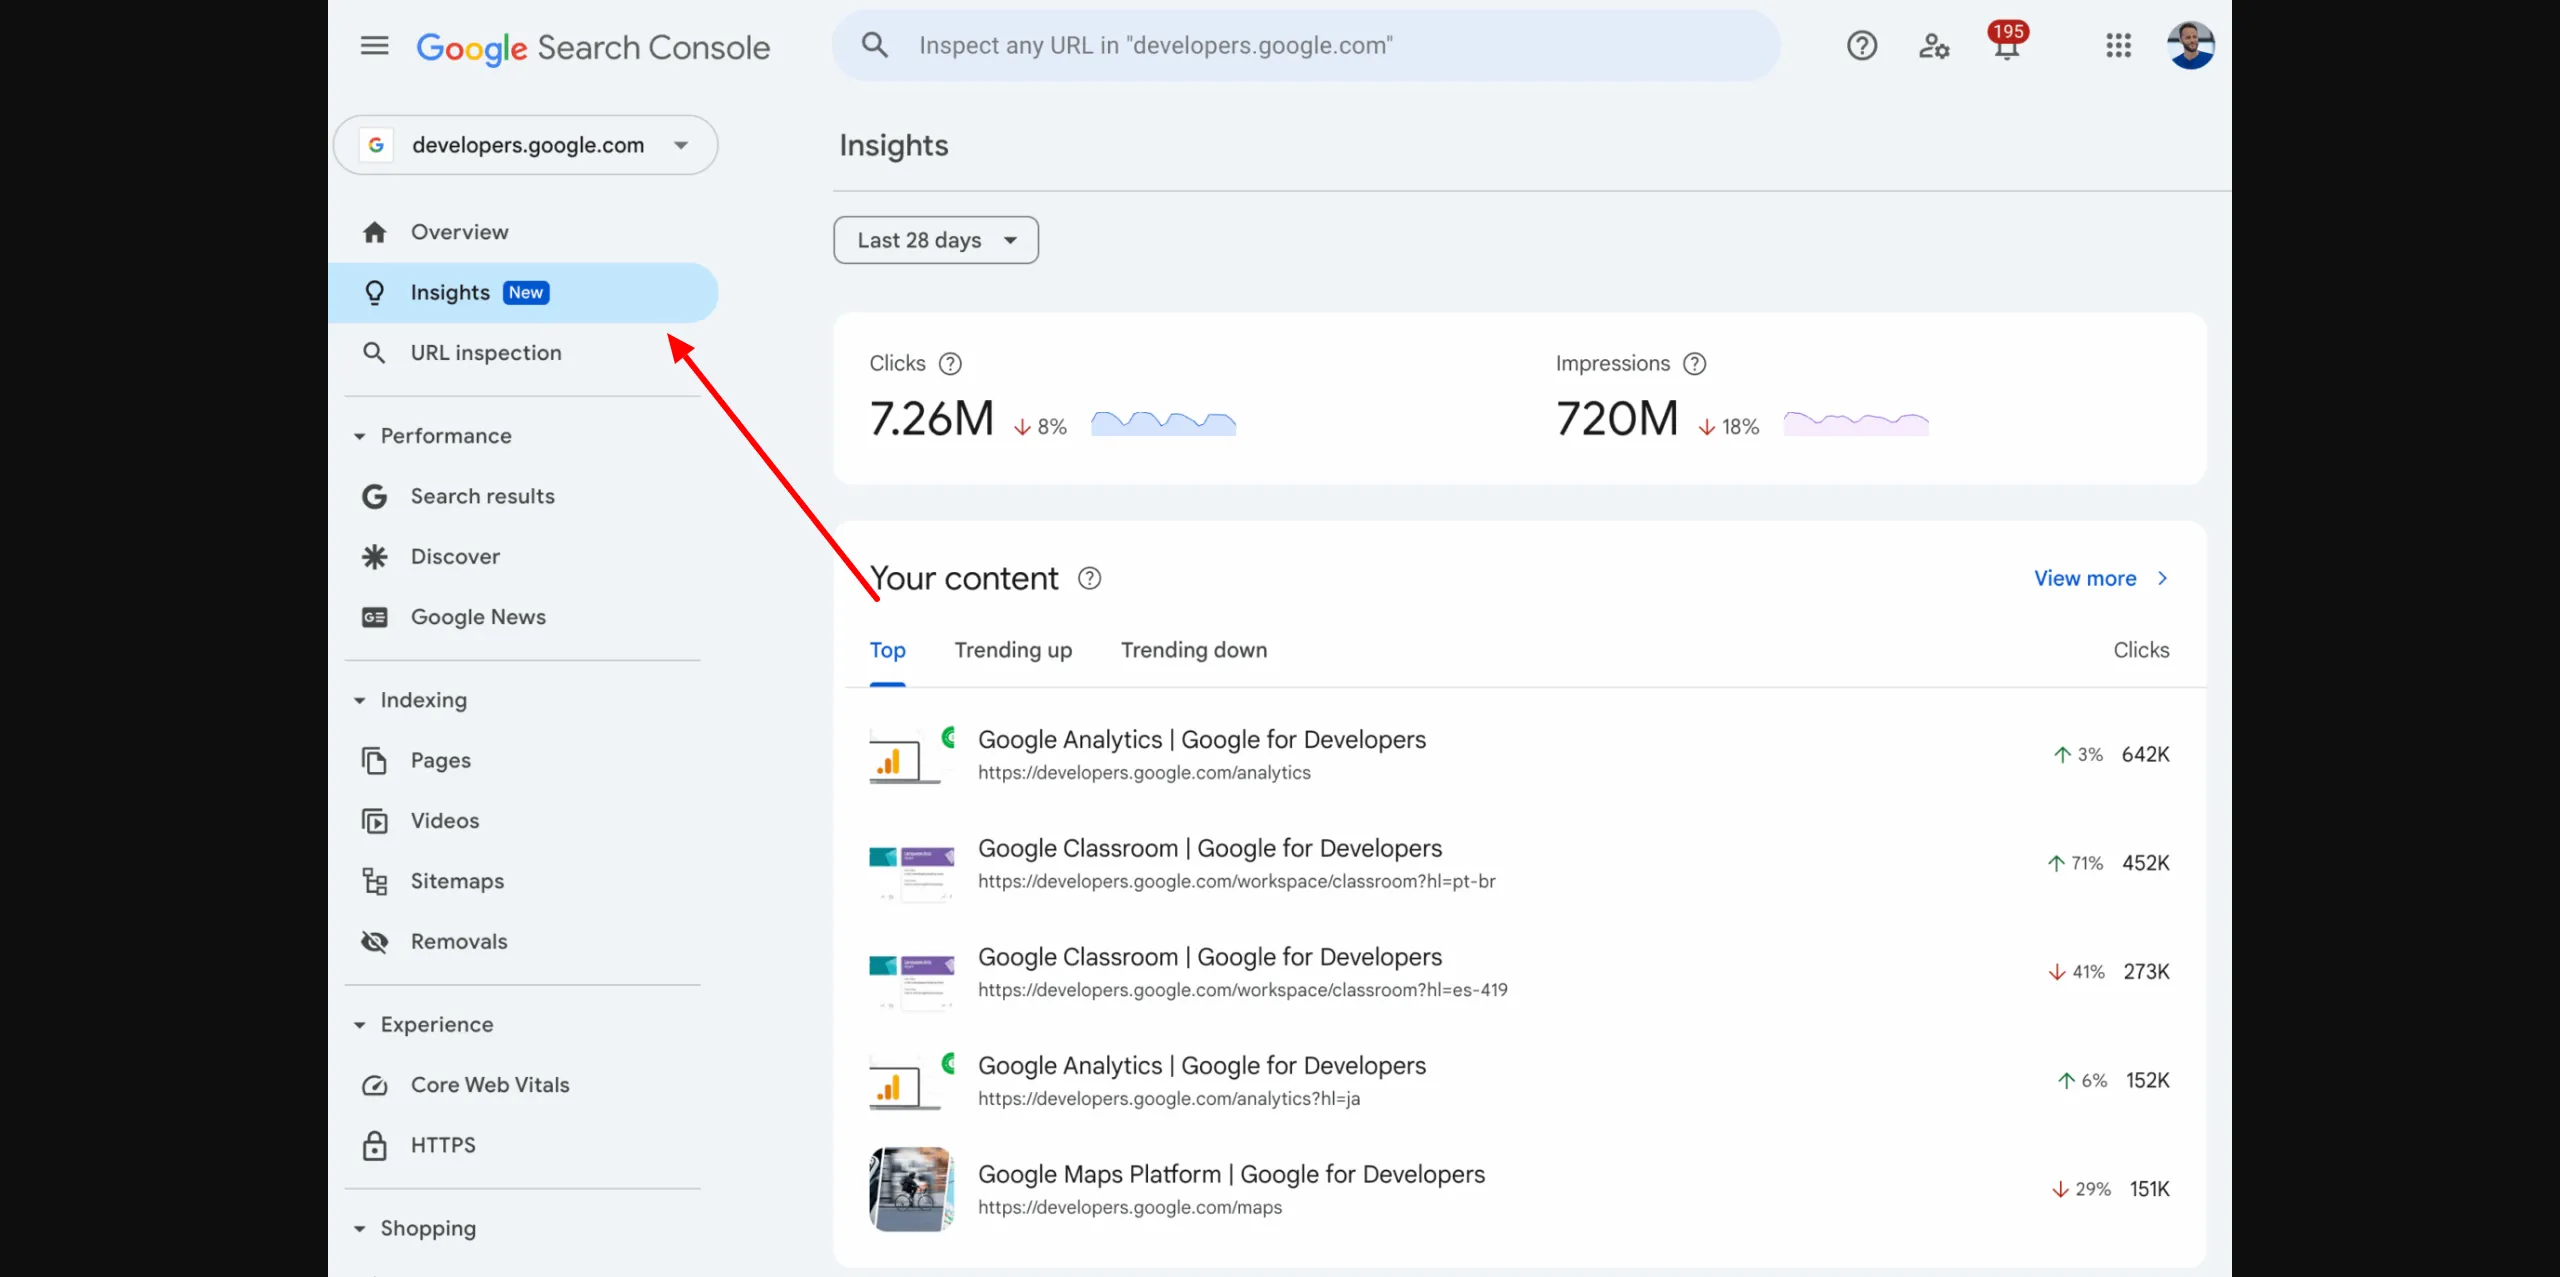Open URL inspection from sidebar
Screen dimensions: 2560x1277
point(523,353)
